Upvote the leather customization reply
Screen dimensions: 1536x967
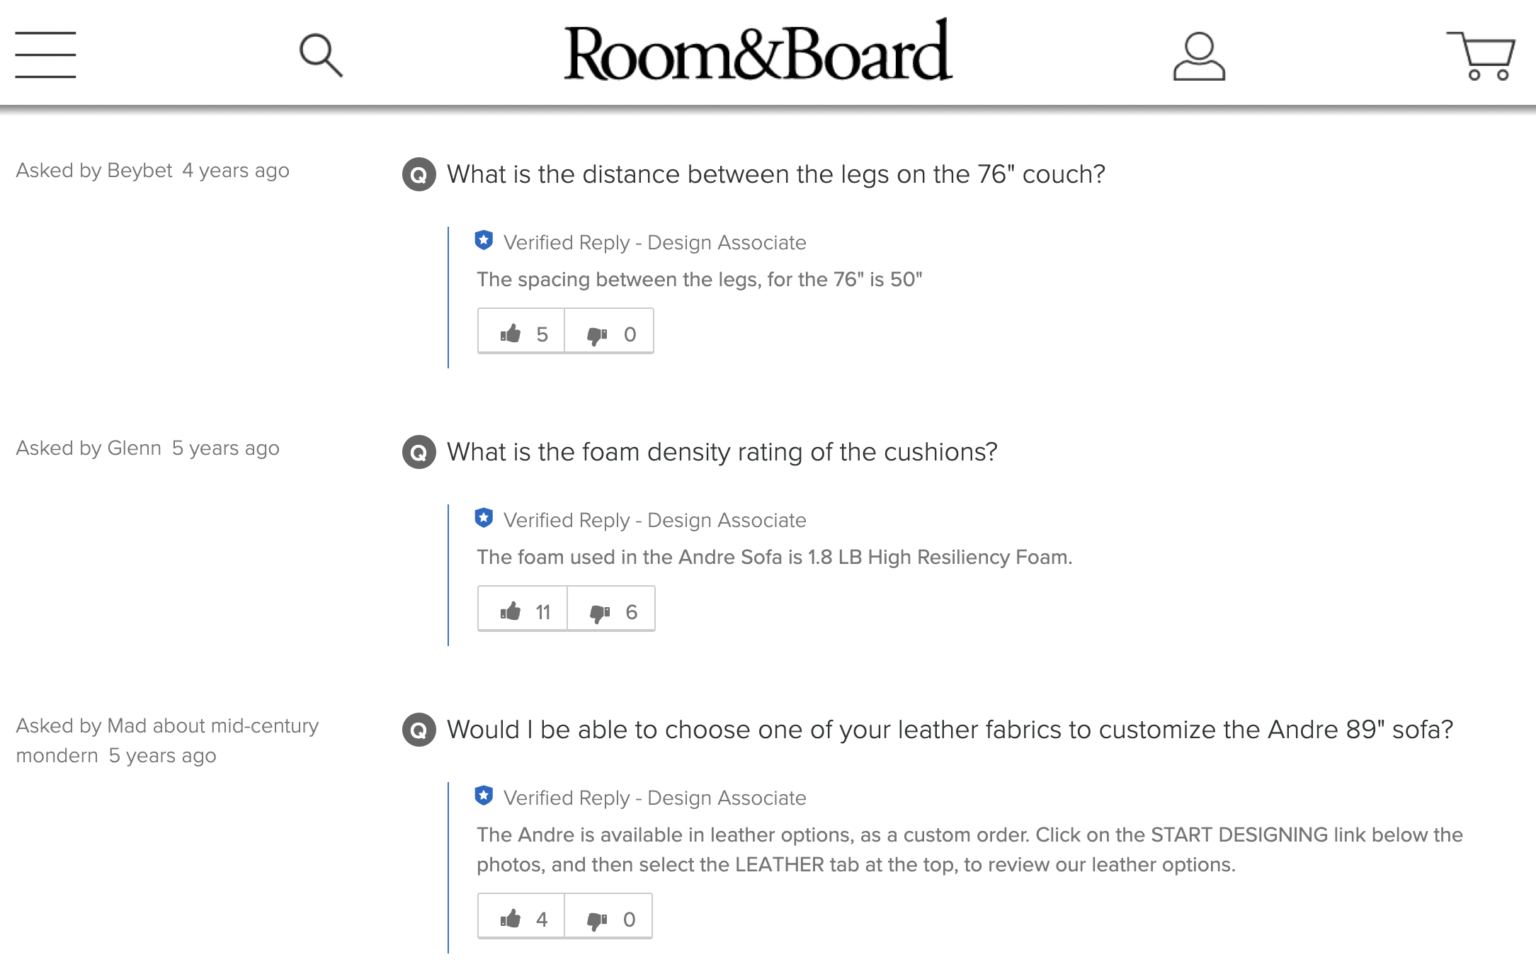pyautogui.click(x=520, y=915)
